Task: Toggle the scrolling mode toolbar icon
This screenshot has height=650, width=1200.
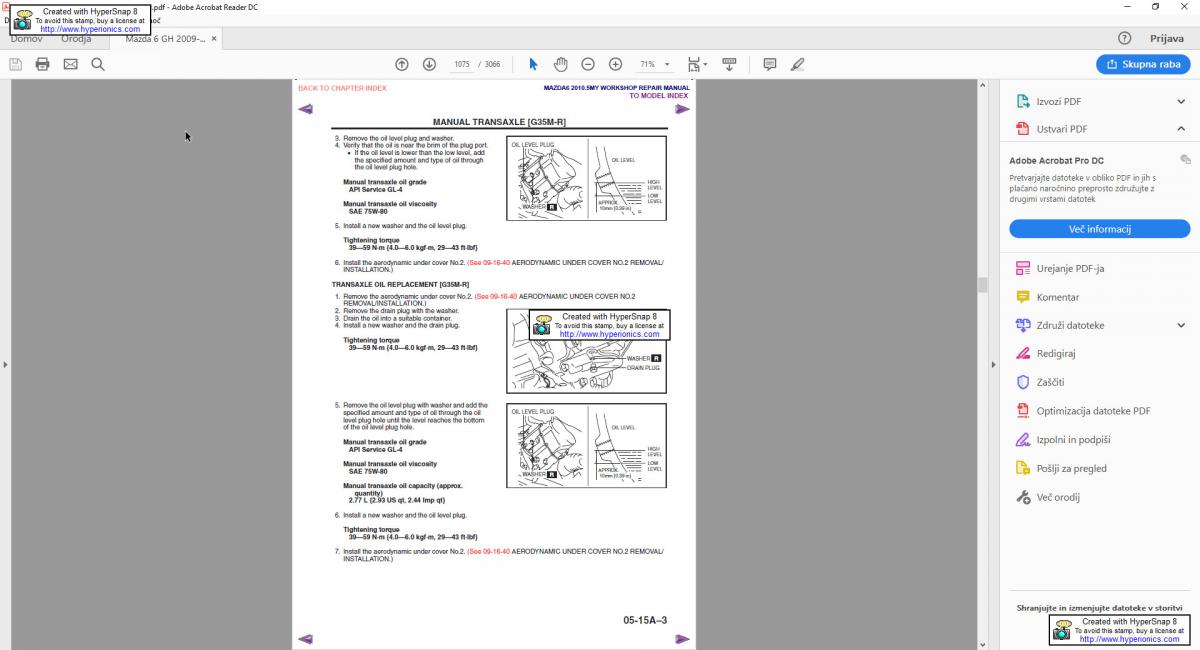Action: [x=729, y=64]
